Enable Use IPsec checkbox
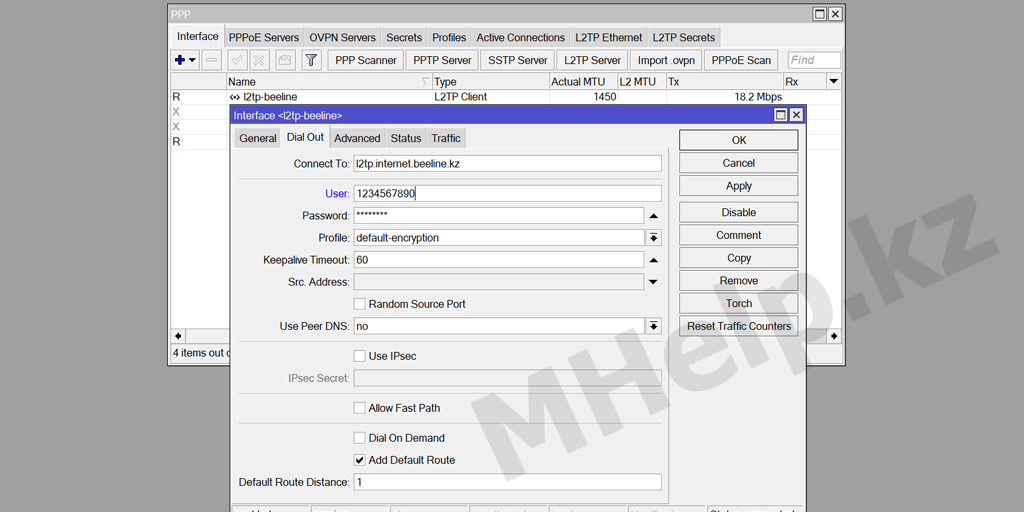 (359, 356)
